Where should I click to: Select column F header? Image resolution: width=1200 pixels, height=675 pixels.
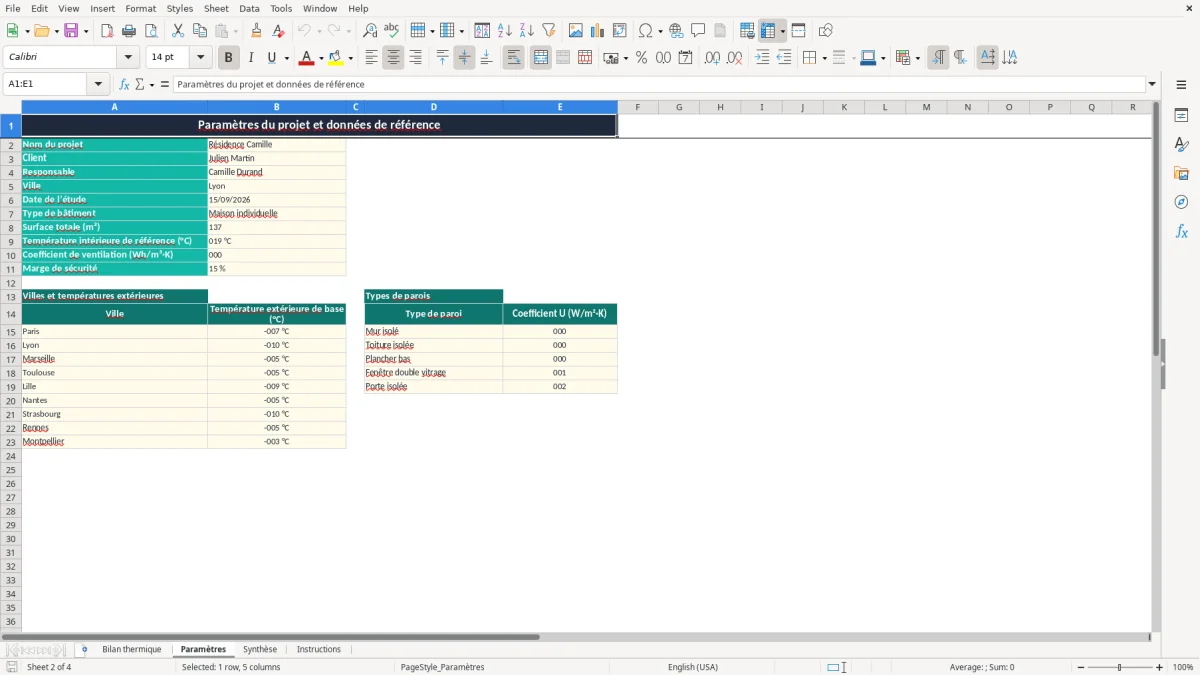click(x=637, y=107)
